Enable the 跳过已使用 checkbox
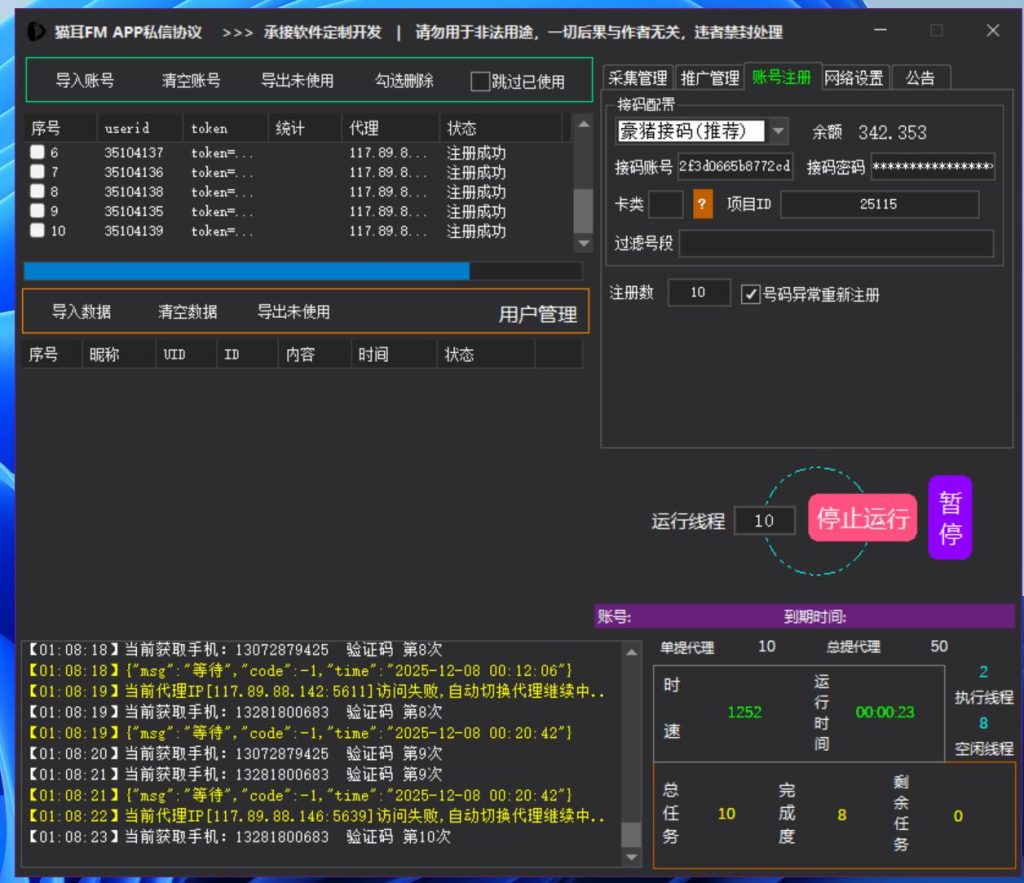The height and width of the screenshot is (883, 1024). 481,82
